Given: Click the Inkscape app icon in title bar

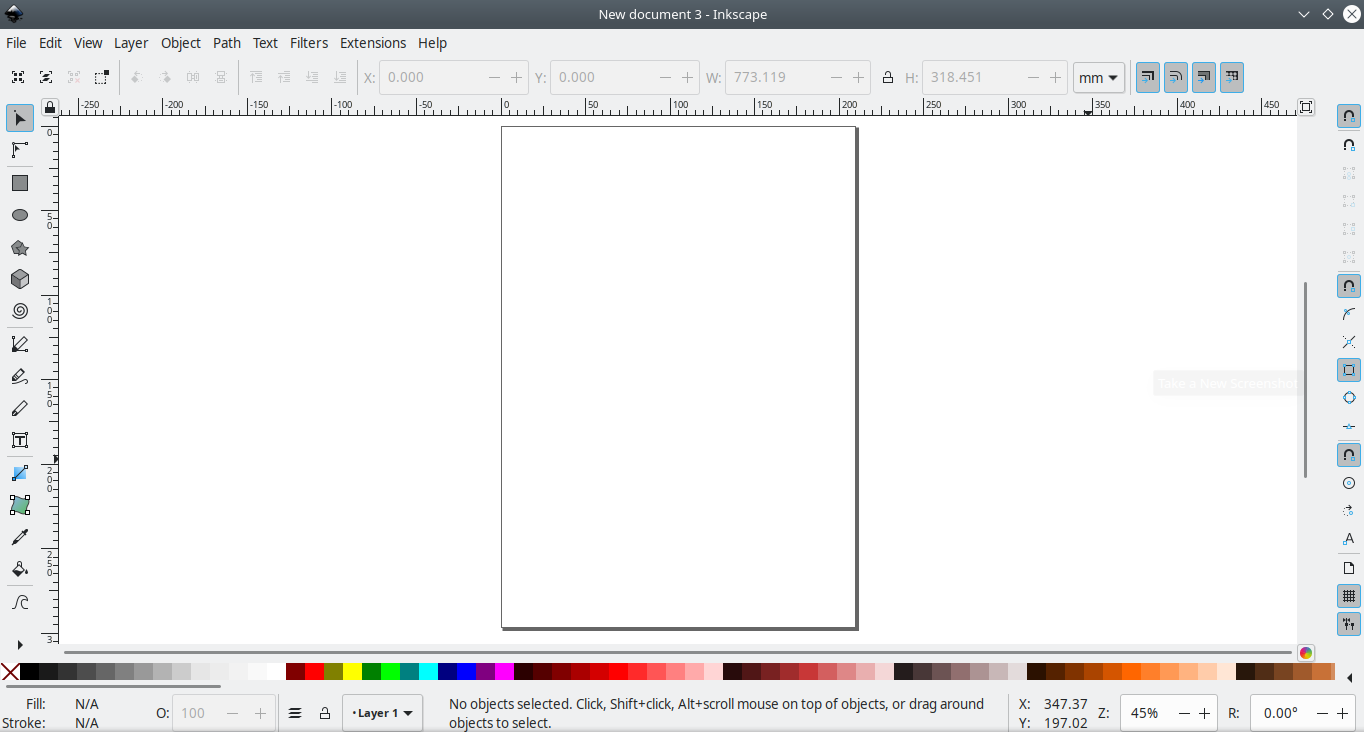Looking at the screenshot, I should 14,14.
